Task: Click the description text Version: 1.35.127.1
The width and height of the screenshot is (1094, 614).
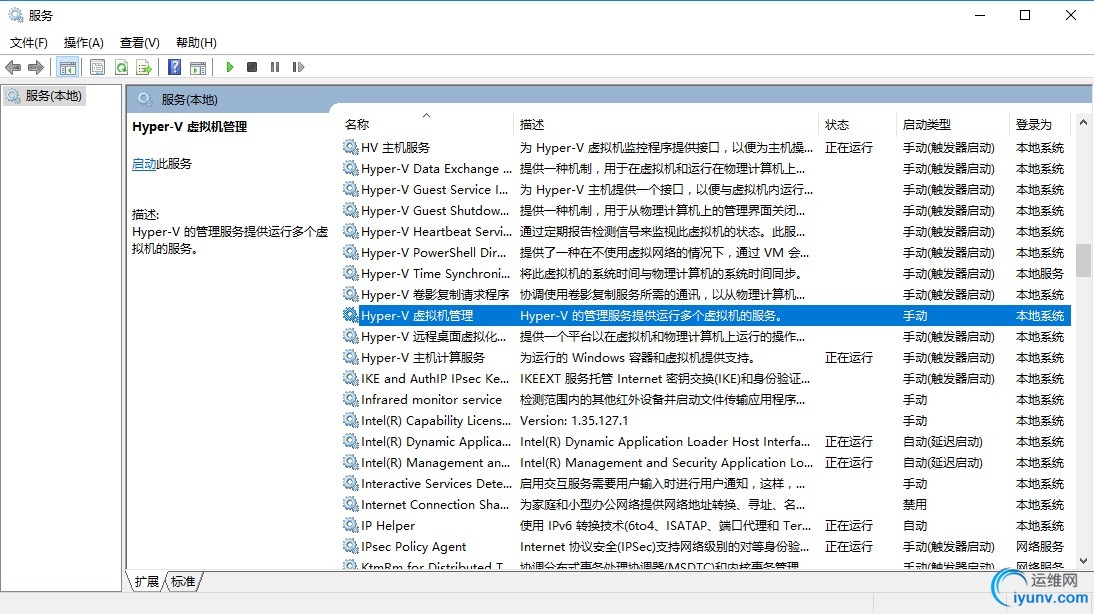Action: click(x=574, y=421)
